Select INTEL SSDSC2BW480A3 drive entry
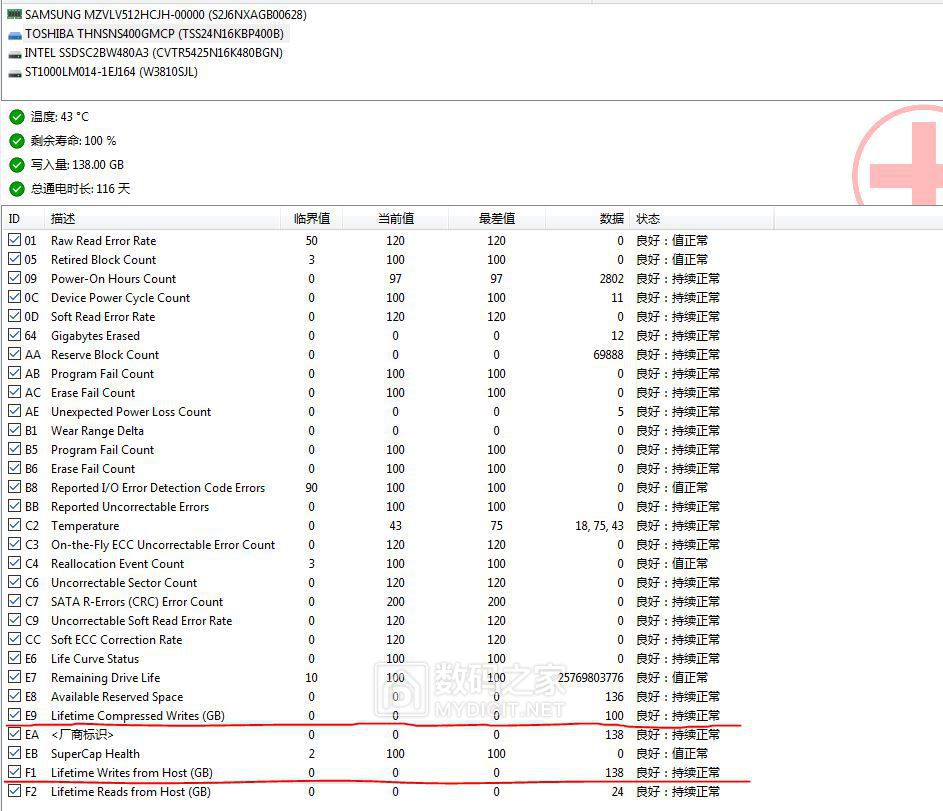943x811 pixels. click(153, 53)
